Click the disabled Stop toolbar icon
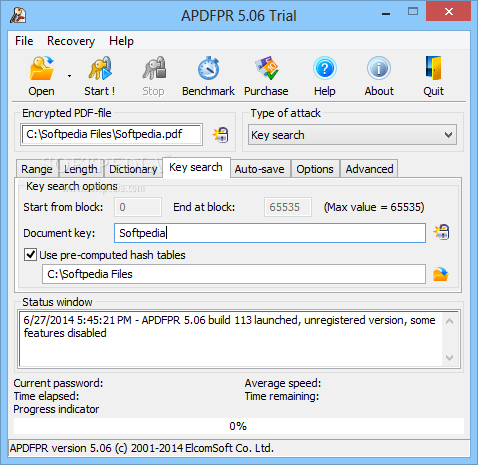Viewport: 478px width, 465px height. point(154,68)
